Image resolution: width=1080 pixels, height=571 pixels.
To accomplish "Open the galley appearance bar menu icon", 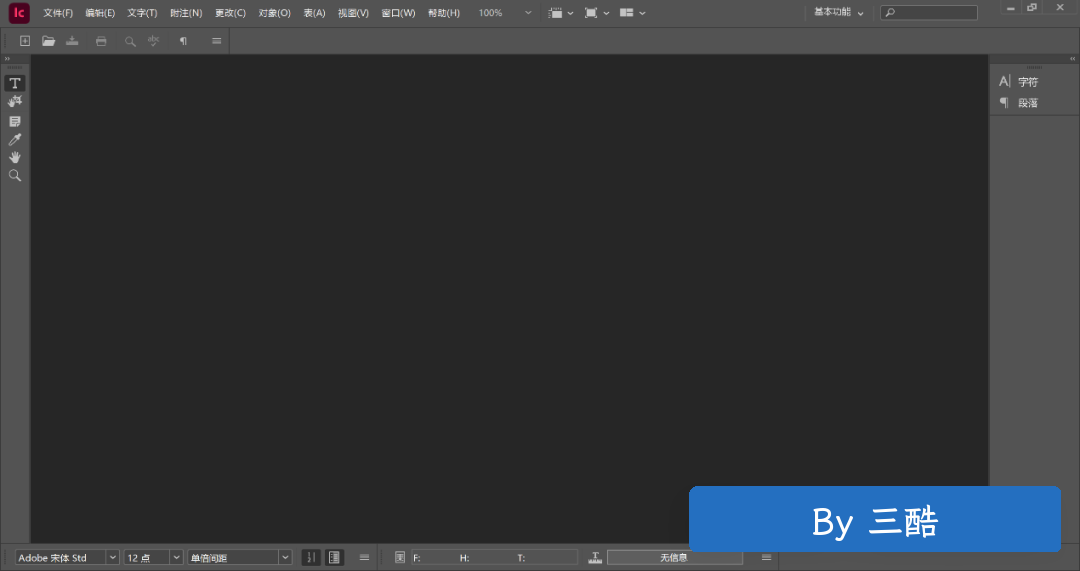I will 364,557.
